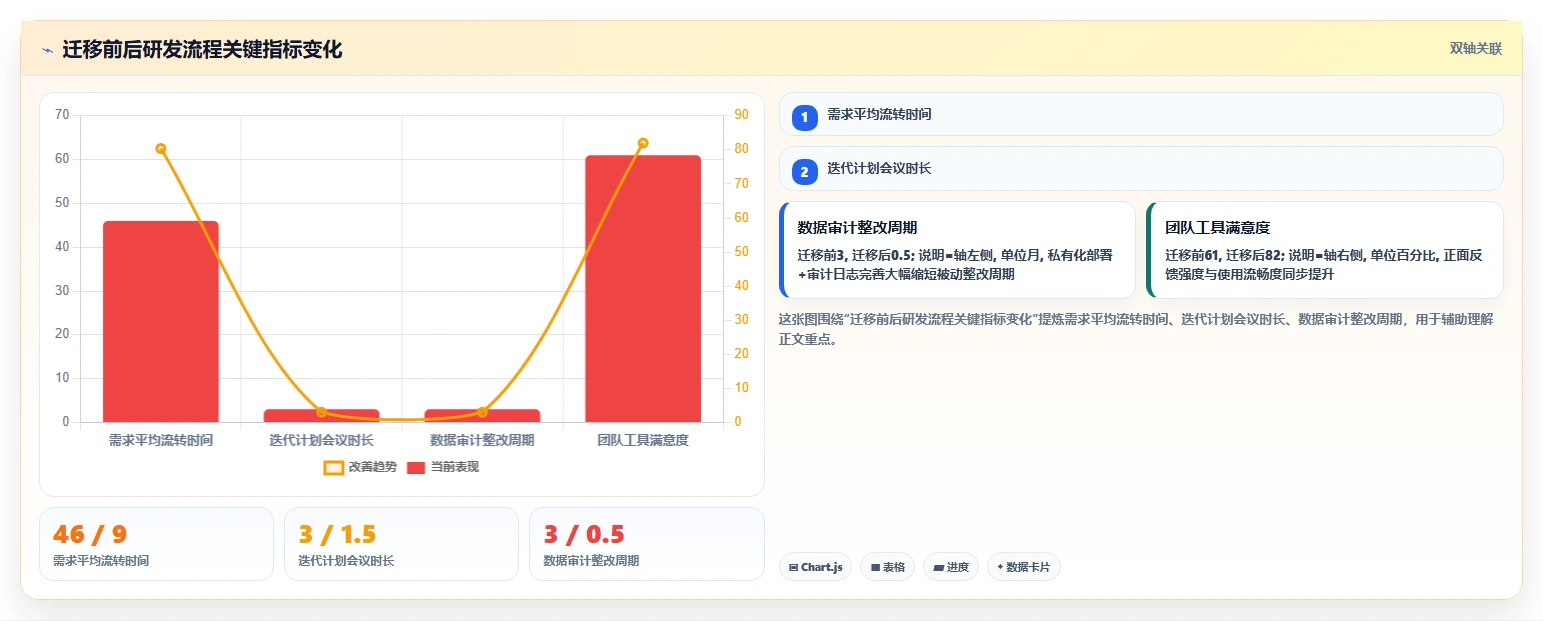Toggle the 改善趋势 legend item
The height and width of the screenshot is (621, 1543).
tap(360, 467)
